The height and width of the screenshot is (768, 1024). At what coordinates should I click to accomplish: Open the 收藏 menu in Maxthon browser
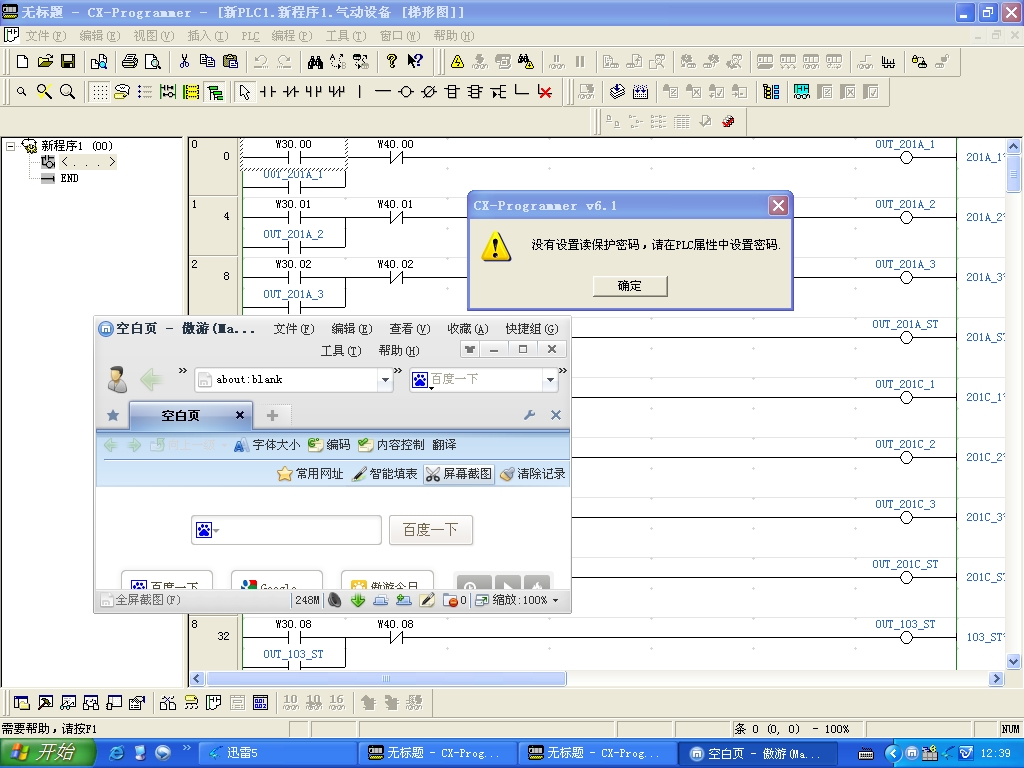coord(467,329)
